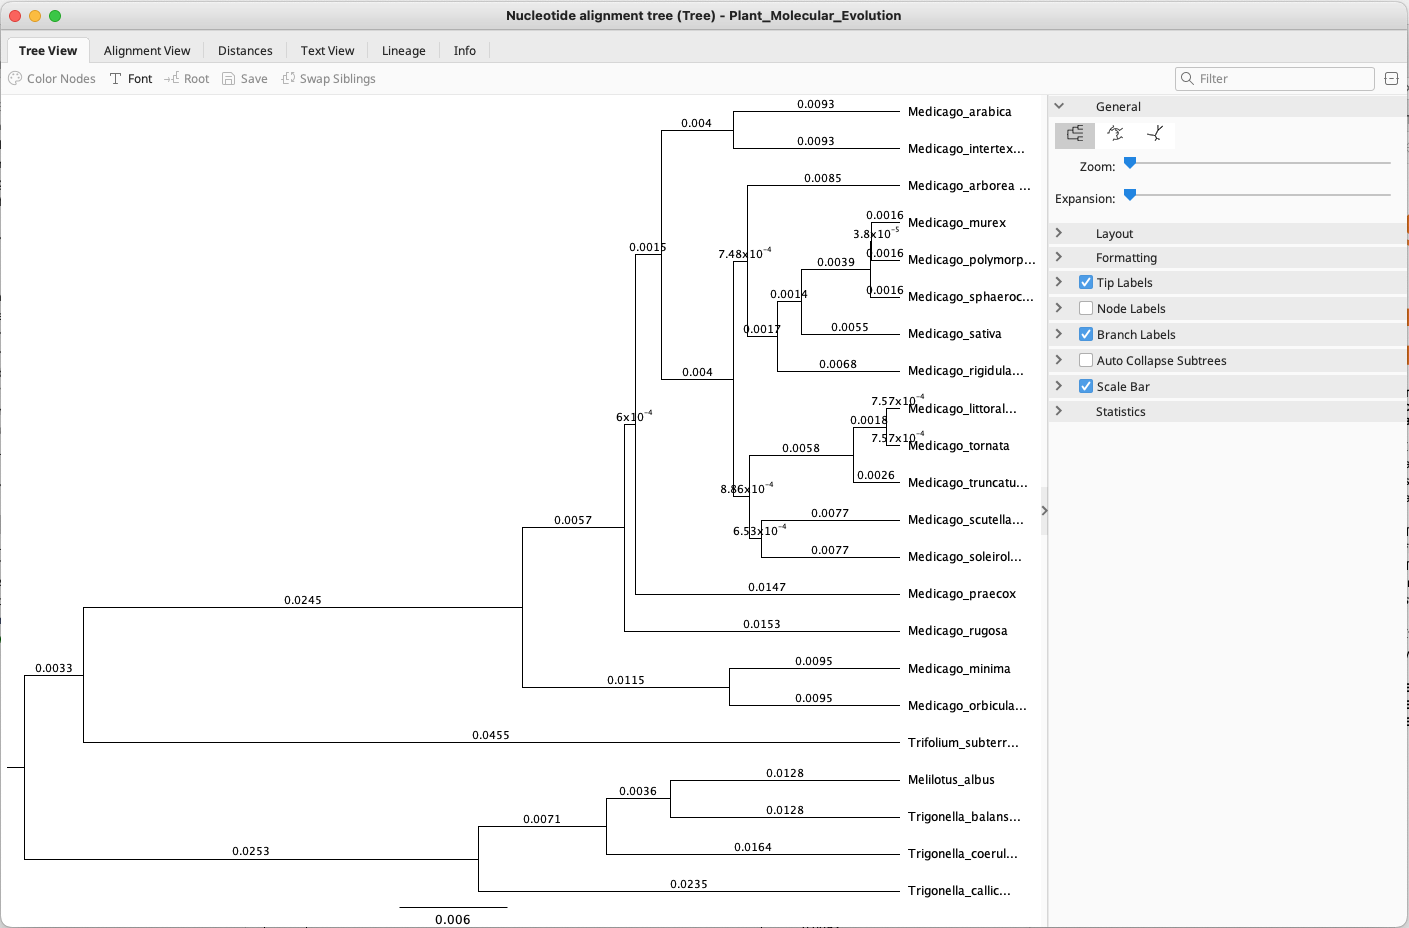Viewport: 1409px width, 928px height.
Task: Open the Lineage view
Action: coord(403,50)
